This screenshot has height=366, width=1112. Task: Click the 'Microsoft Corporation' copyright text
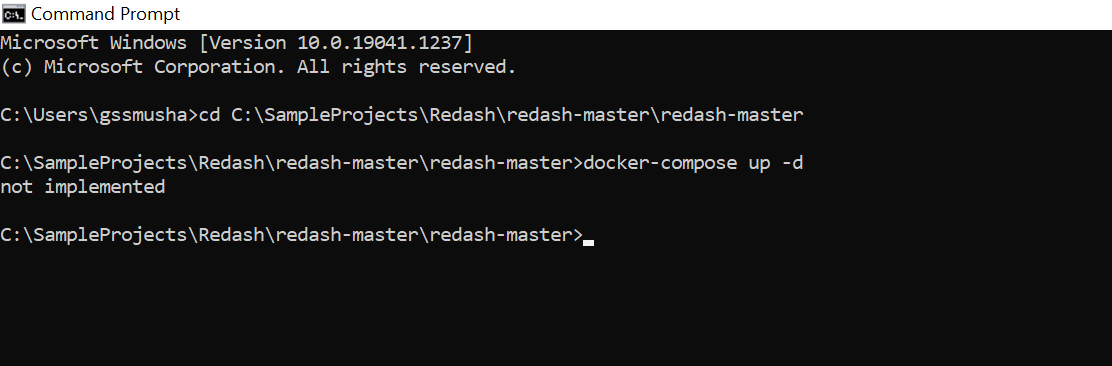(x=159, y=67)
